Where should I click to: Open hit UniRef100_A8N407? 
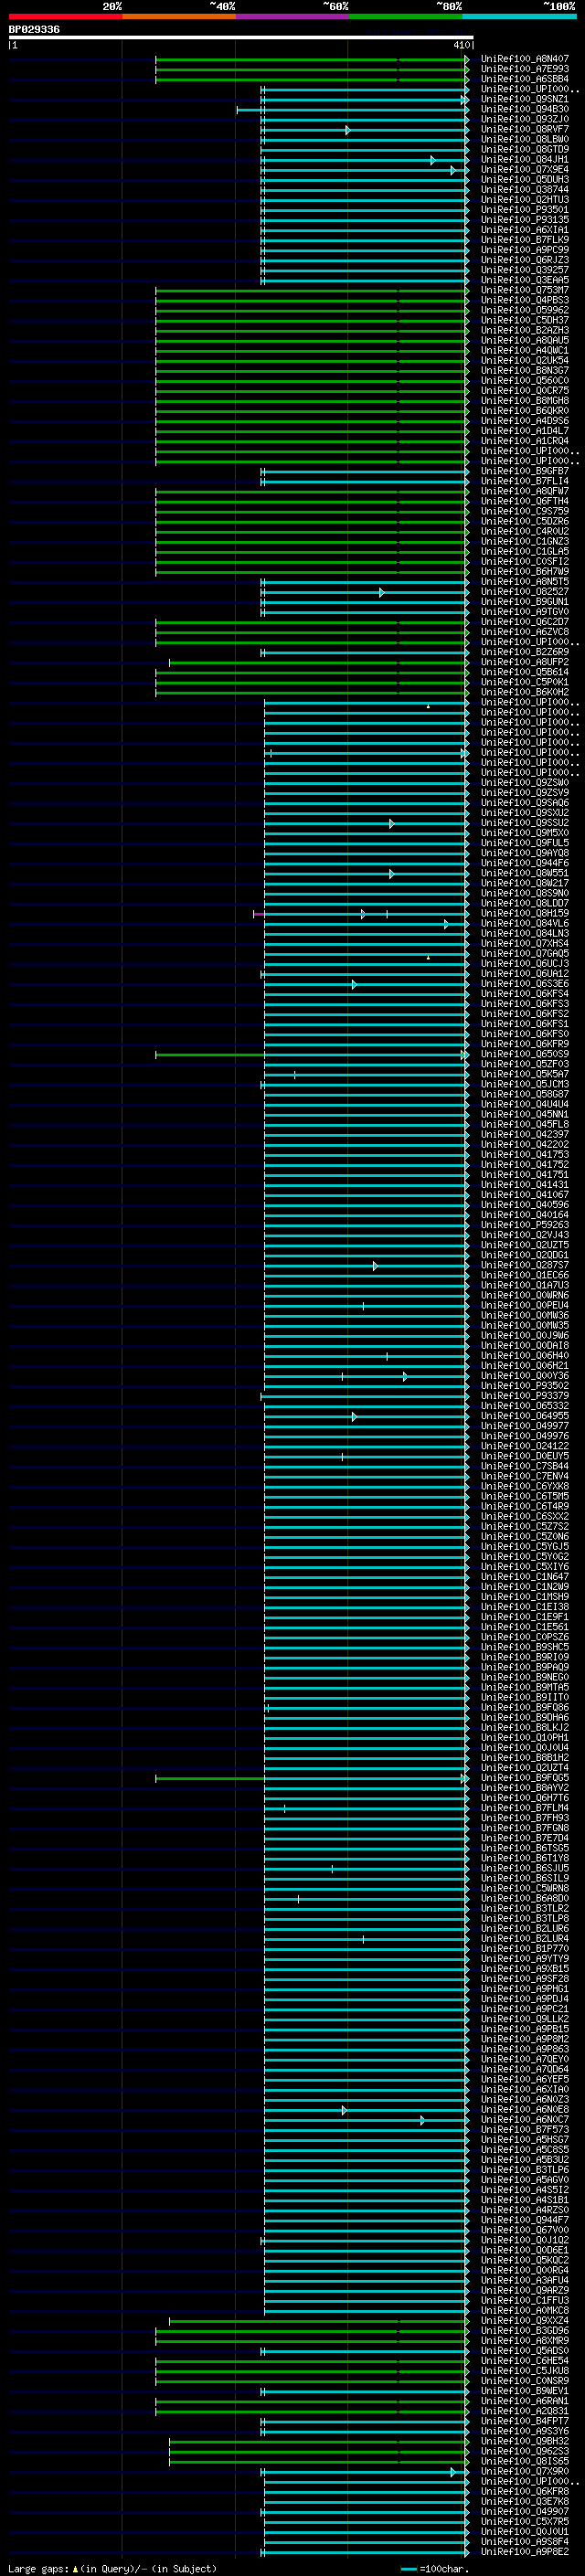pos(524,59)
